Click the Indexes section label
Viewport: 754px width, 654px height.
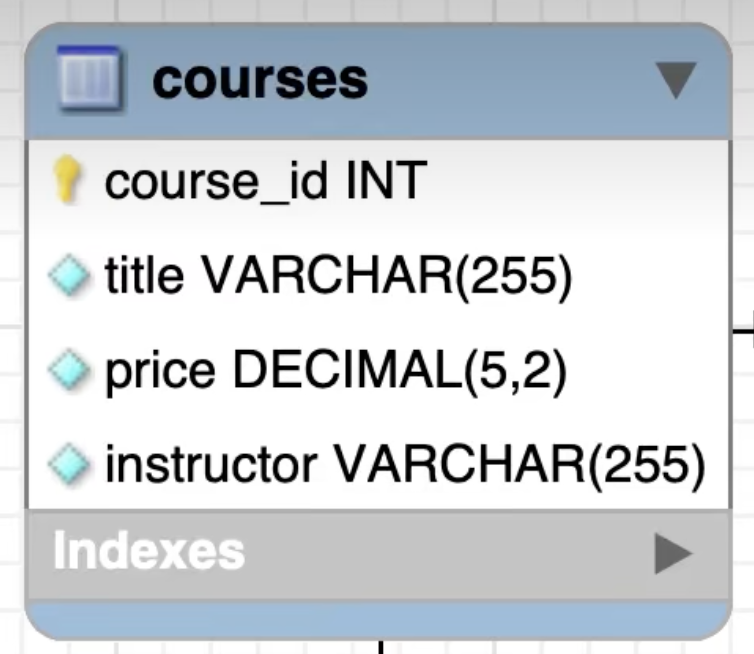pos(148,552)
